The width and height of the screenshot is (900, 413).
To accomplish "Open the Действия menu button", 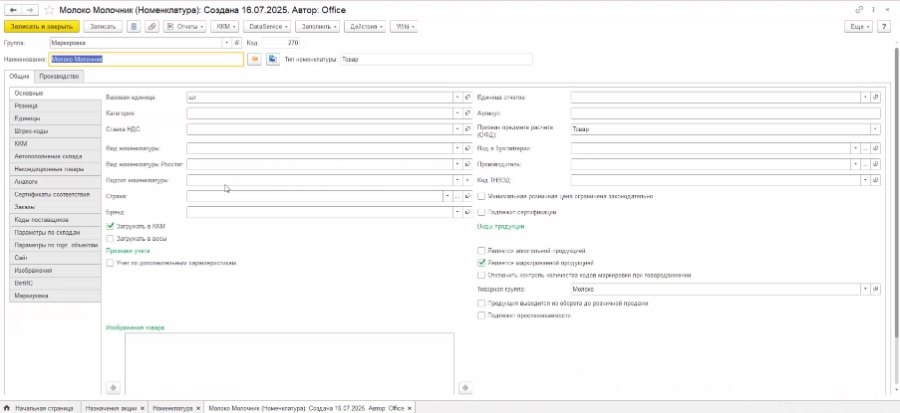I will click(x=365, y=26).
